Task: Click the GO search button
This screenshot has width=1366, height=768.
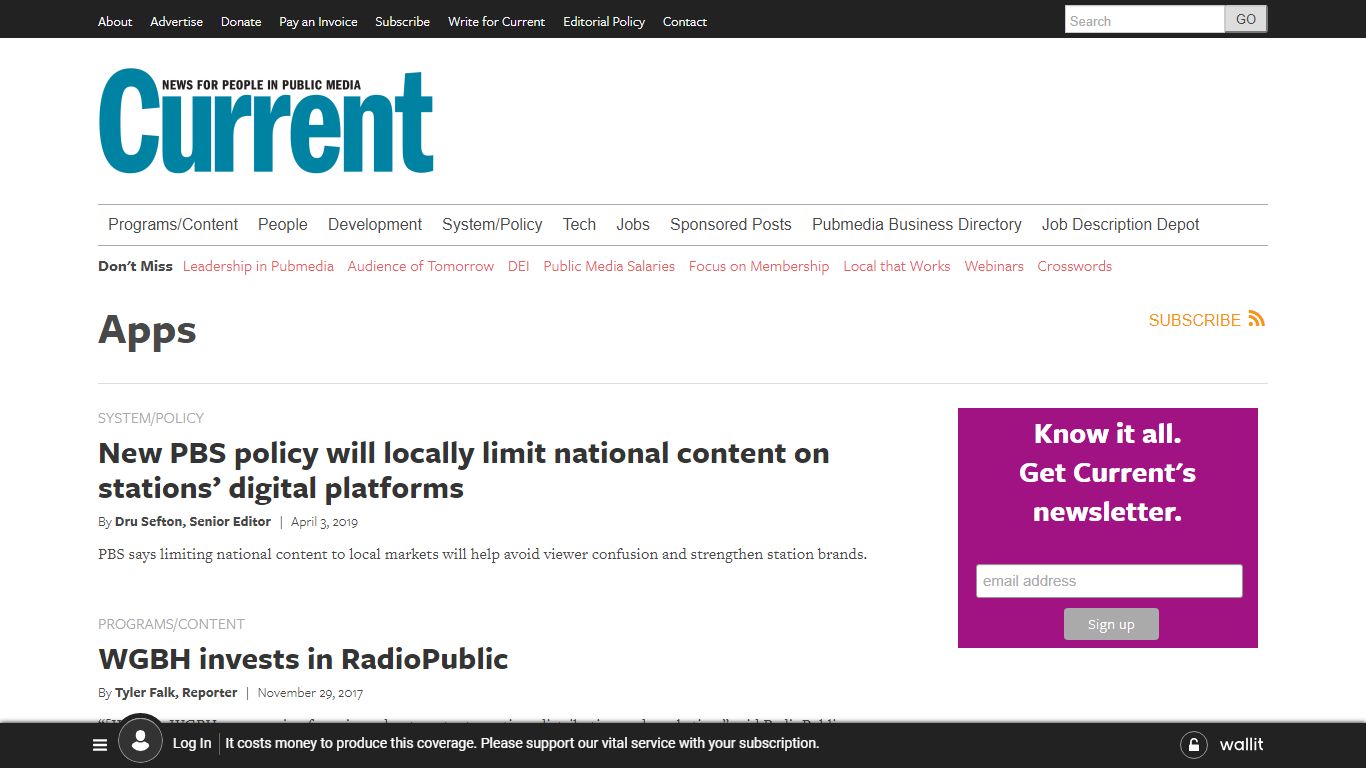Action: click(1246, 19)
